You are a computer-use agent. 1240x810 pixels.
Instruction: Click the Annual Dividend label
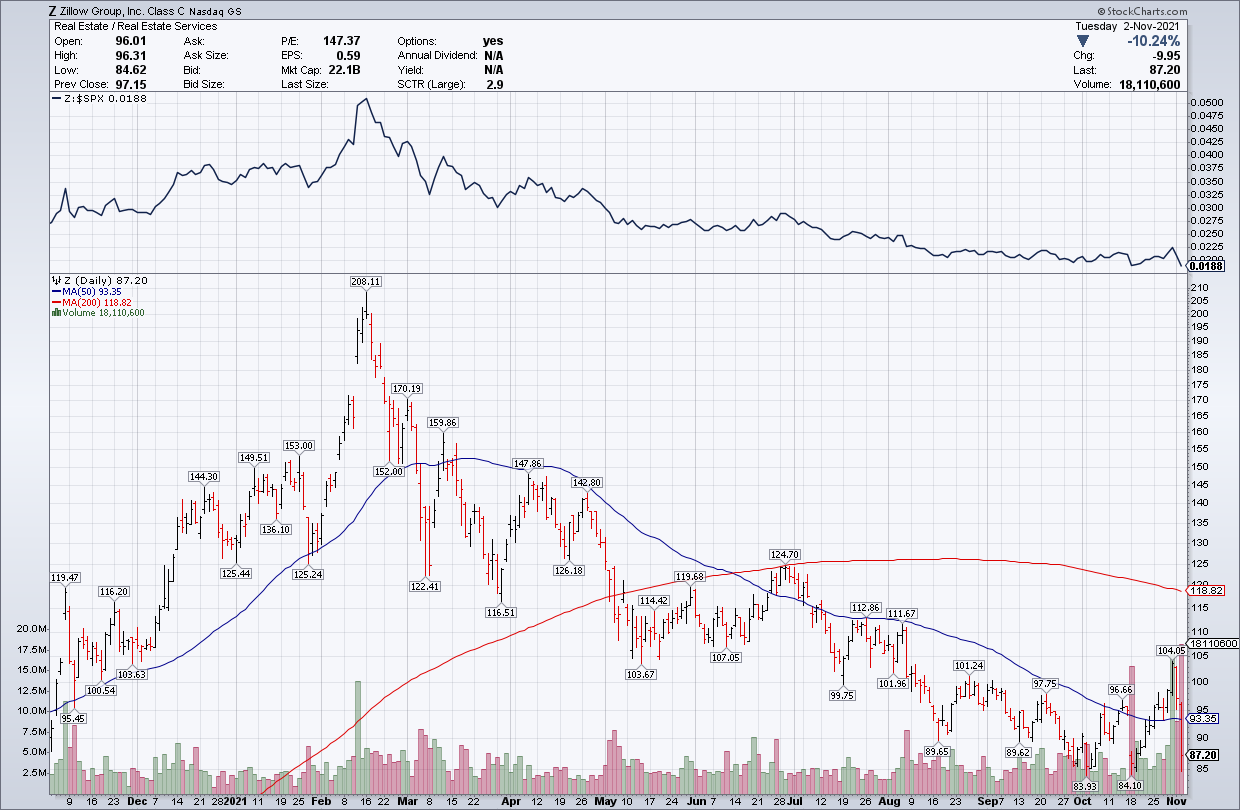tap(438, 56)
